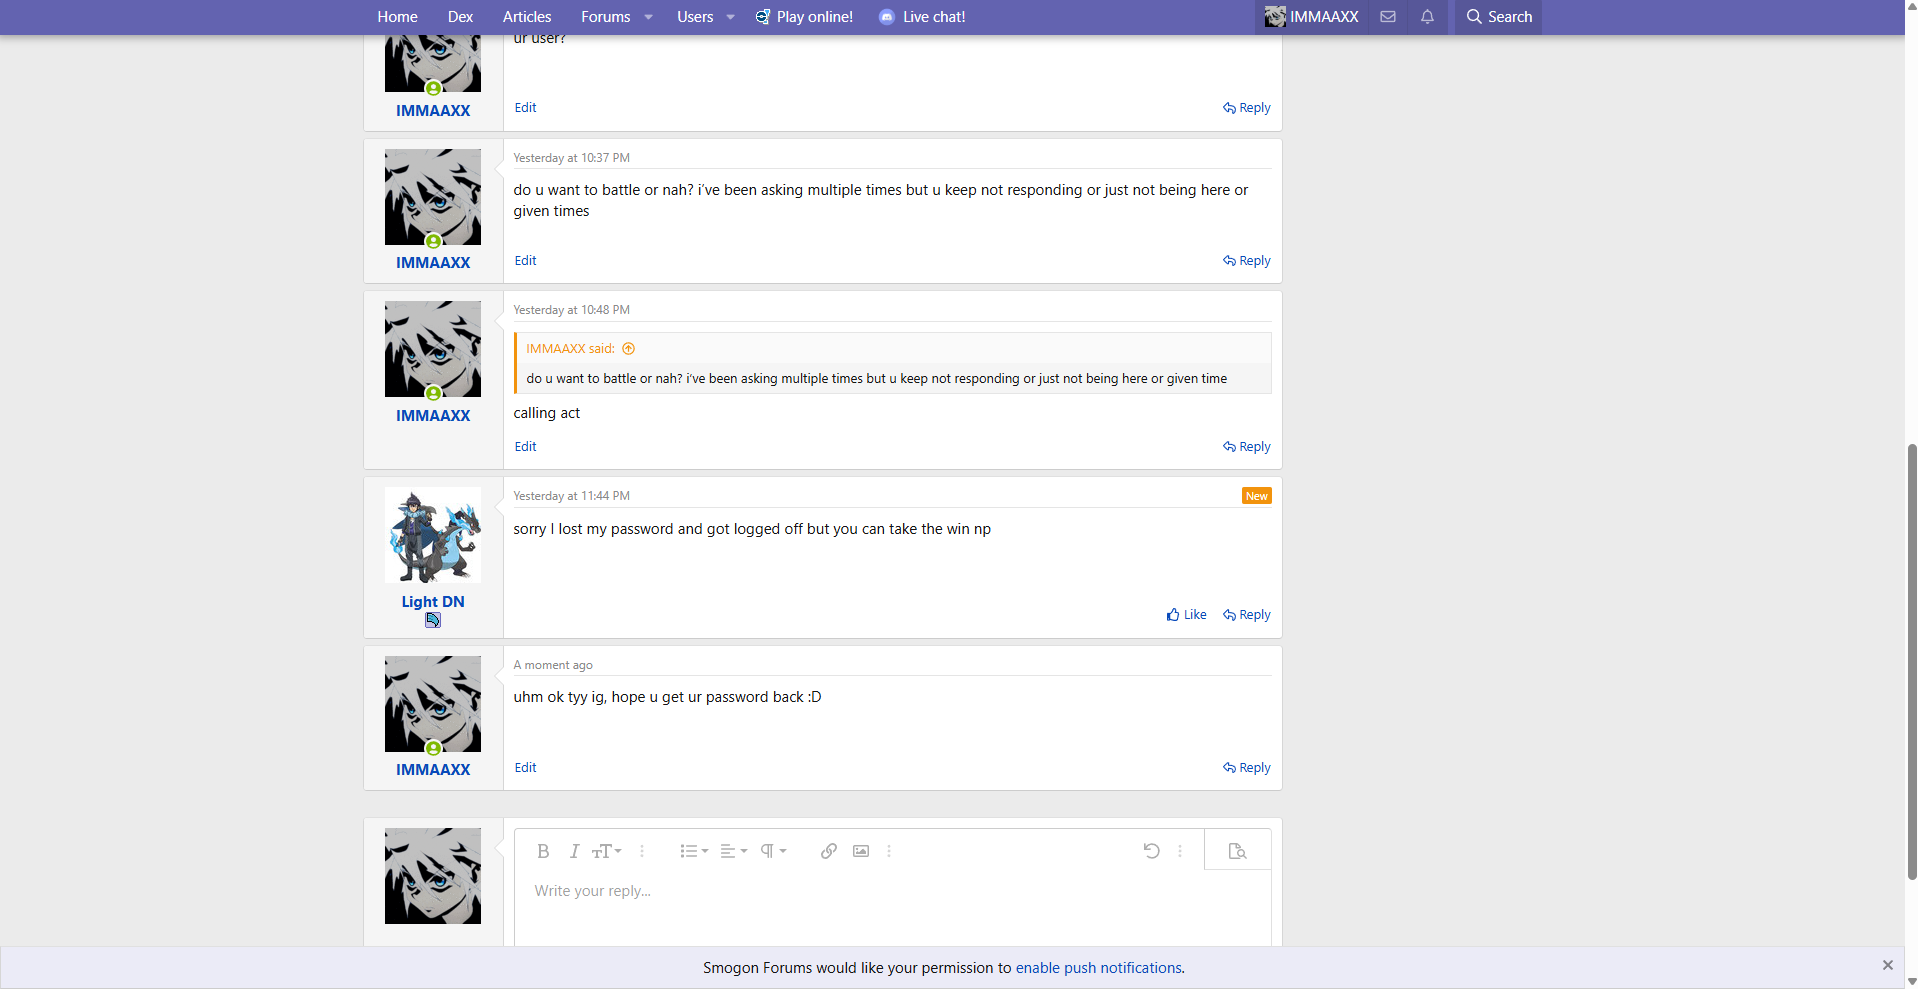This screenshot has width=1918, height=989.
Task: Click the insert image icon
Action: tap(860, 851)
